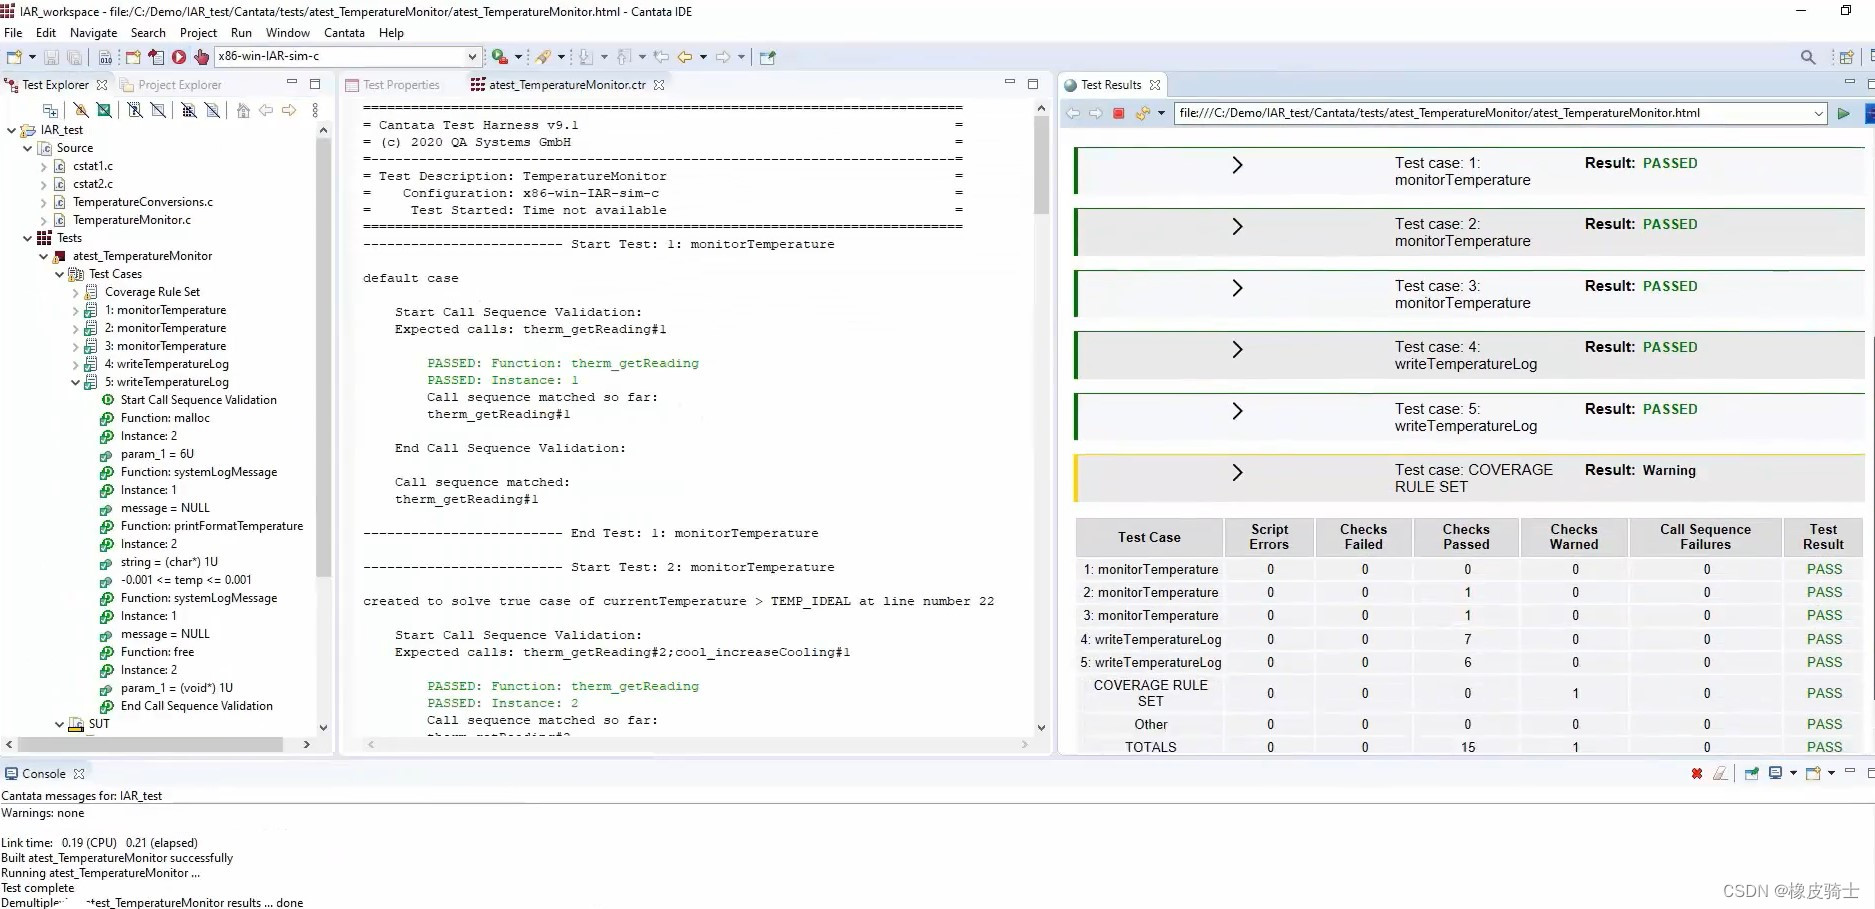Click the binary 010 file toolbar icon
The height and width of the screenshot is (909, 1875).
click(105, 57)
